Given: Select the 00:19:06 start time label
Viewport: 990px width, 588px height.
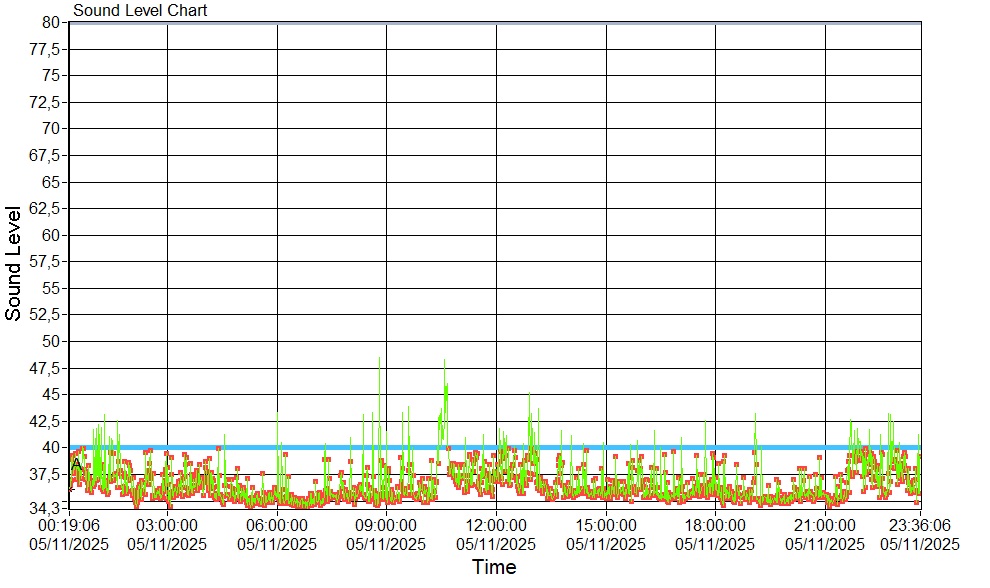Looking at the screenshot, I should pyautogui.click(x=68, y=525).
